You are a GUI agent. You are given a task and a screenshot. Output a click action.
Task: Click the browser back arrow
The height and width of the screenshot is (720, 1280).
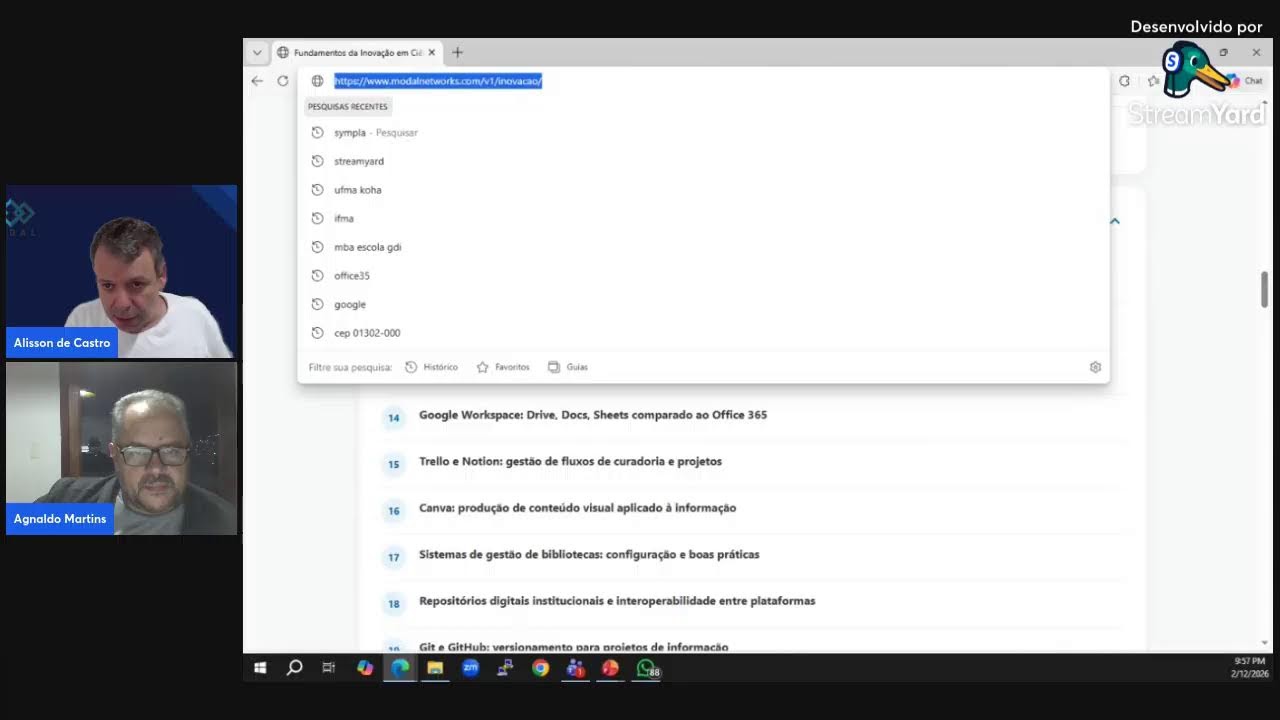click(x=257, y=81)
